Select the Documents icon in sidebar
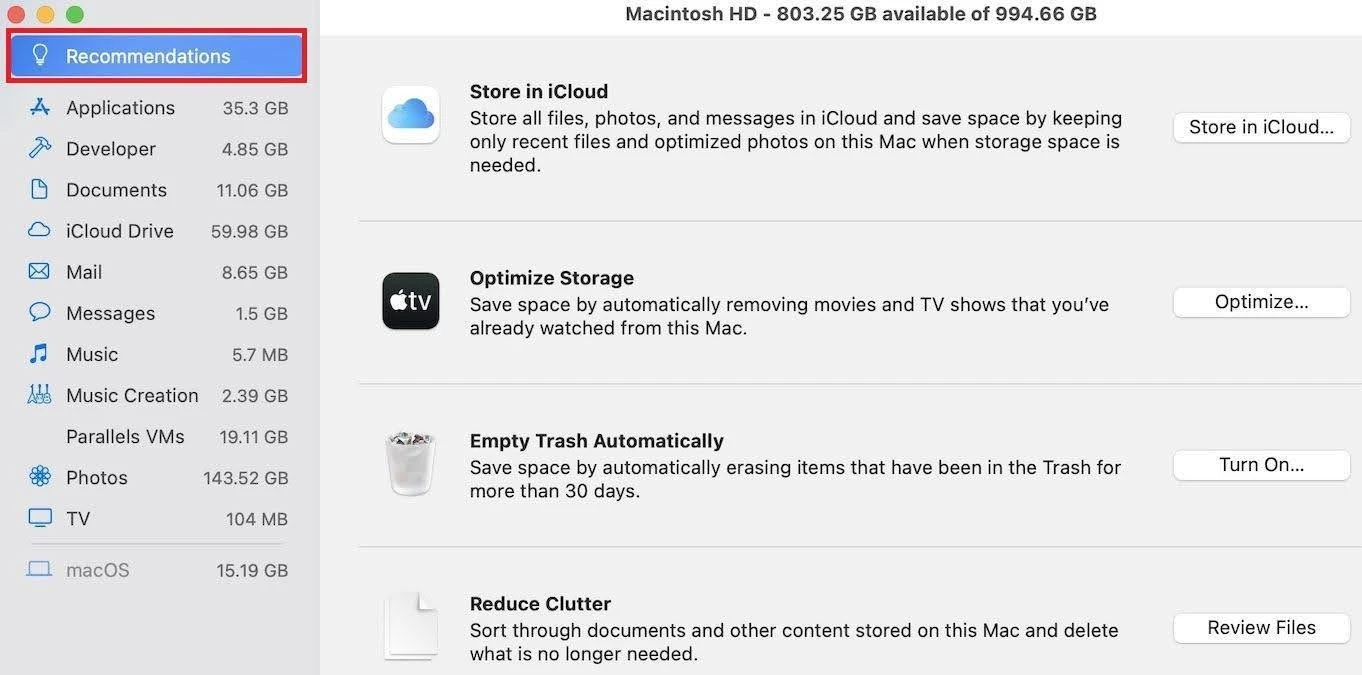Image resolution: width=1362 pixels, height=675 pixels. 40,189
